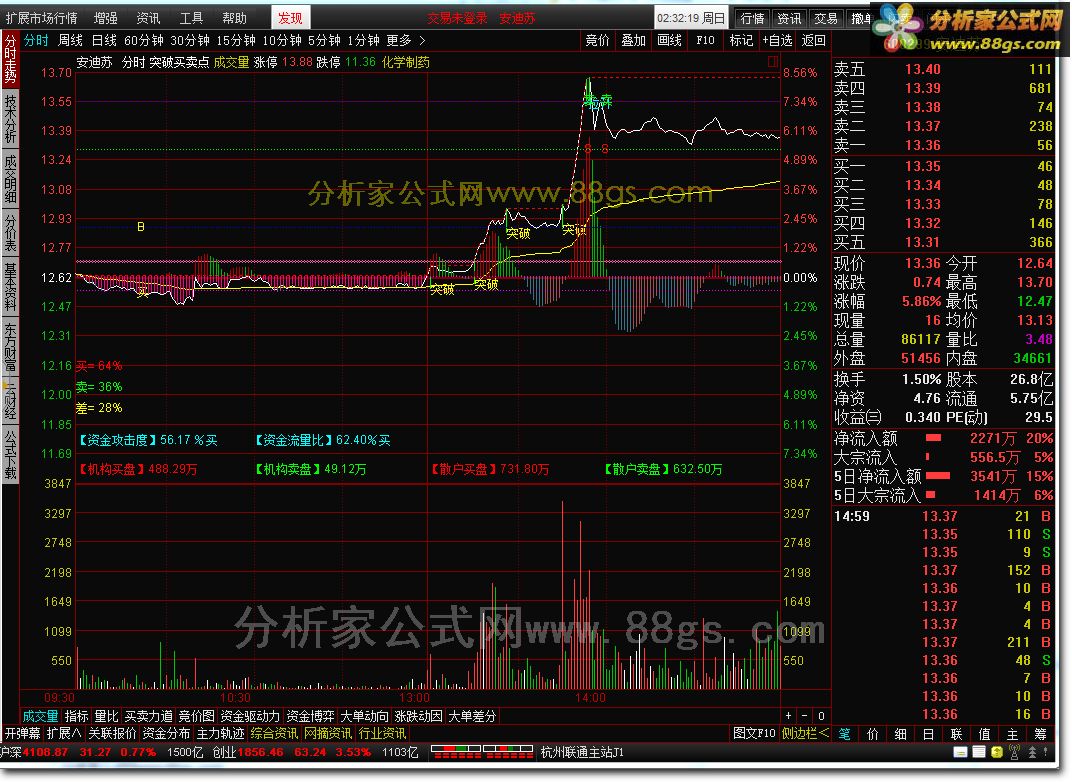Click the - button to remove sub-chart
Viewport: 1072px width, 782px height.
click(805, 716)
